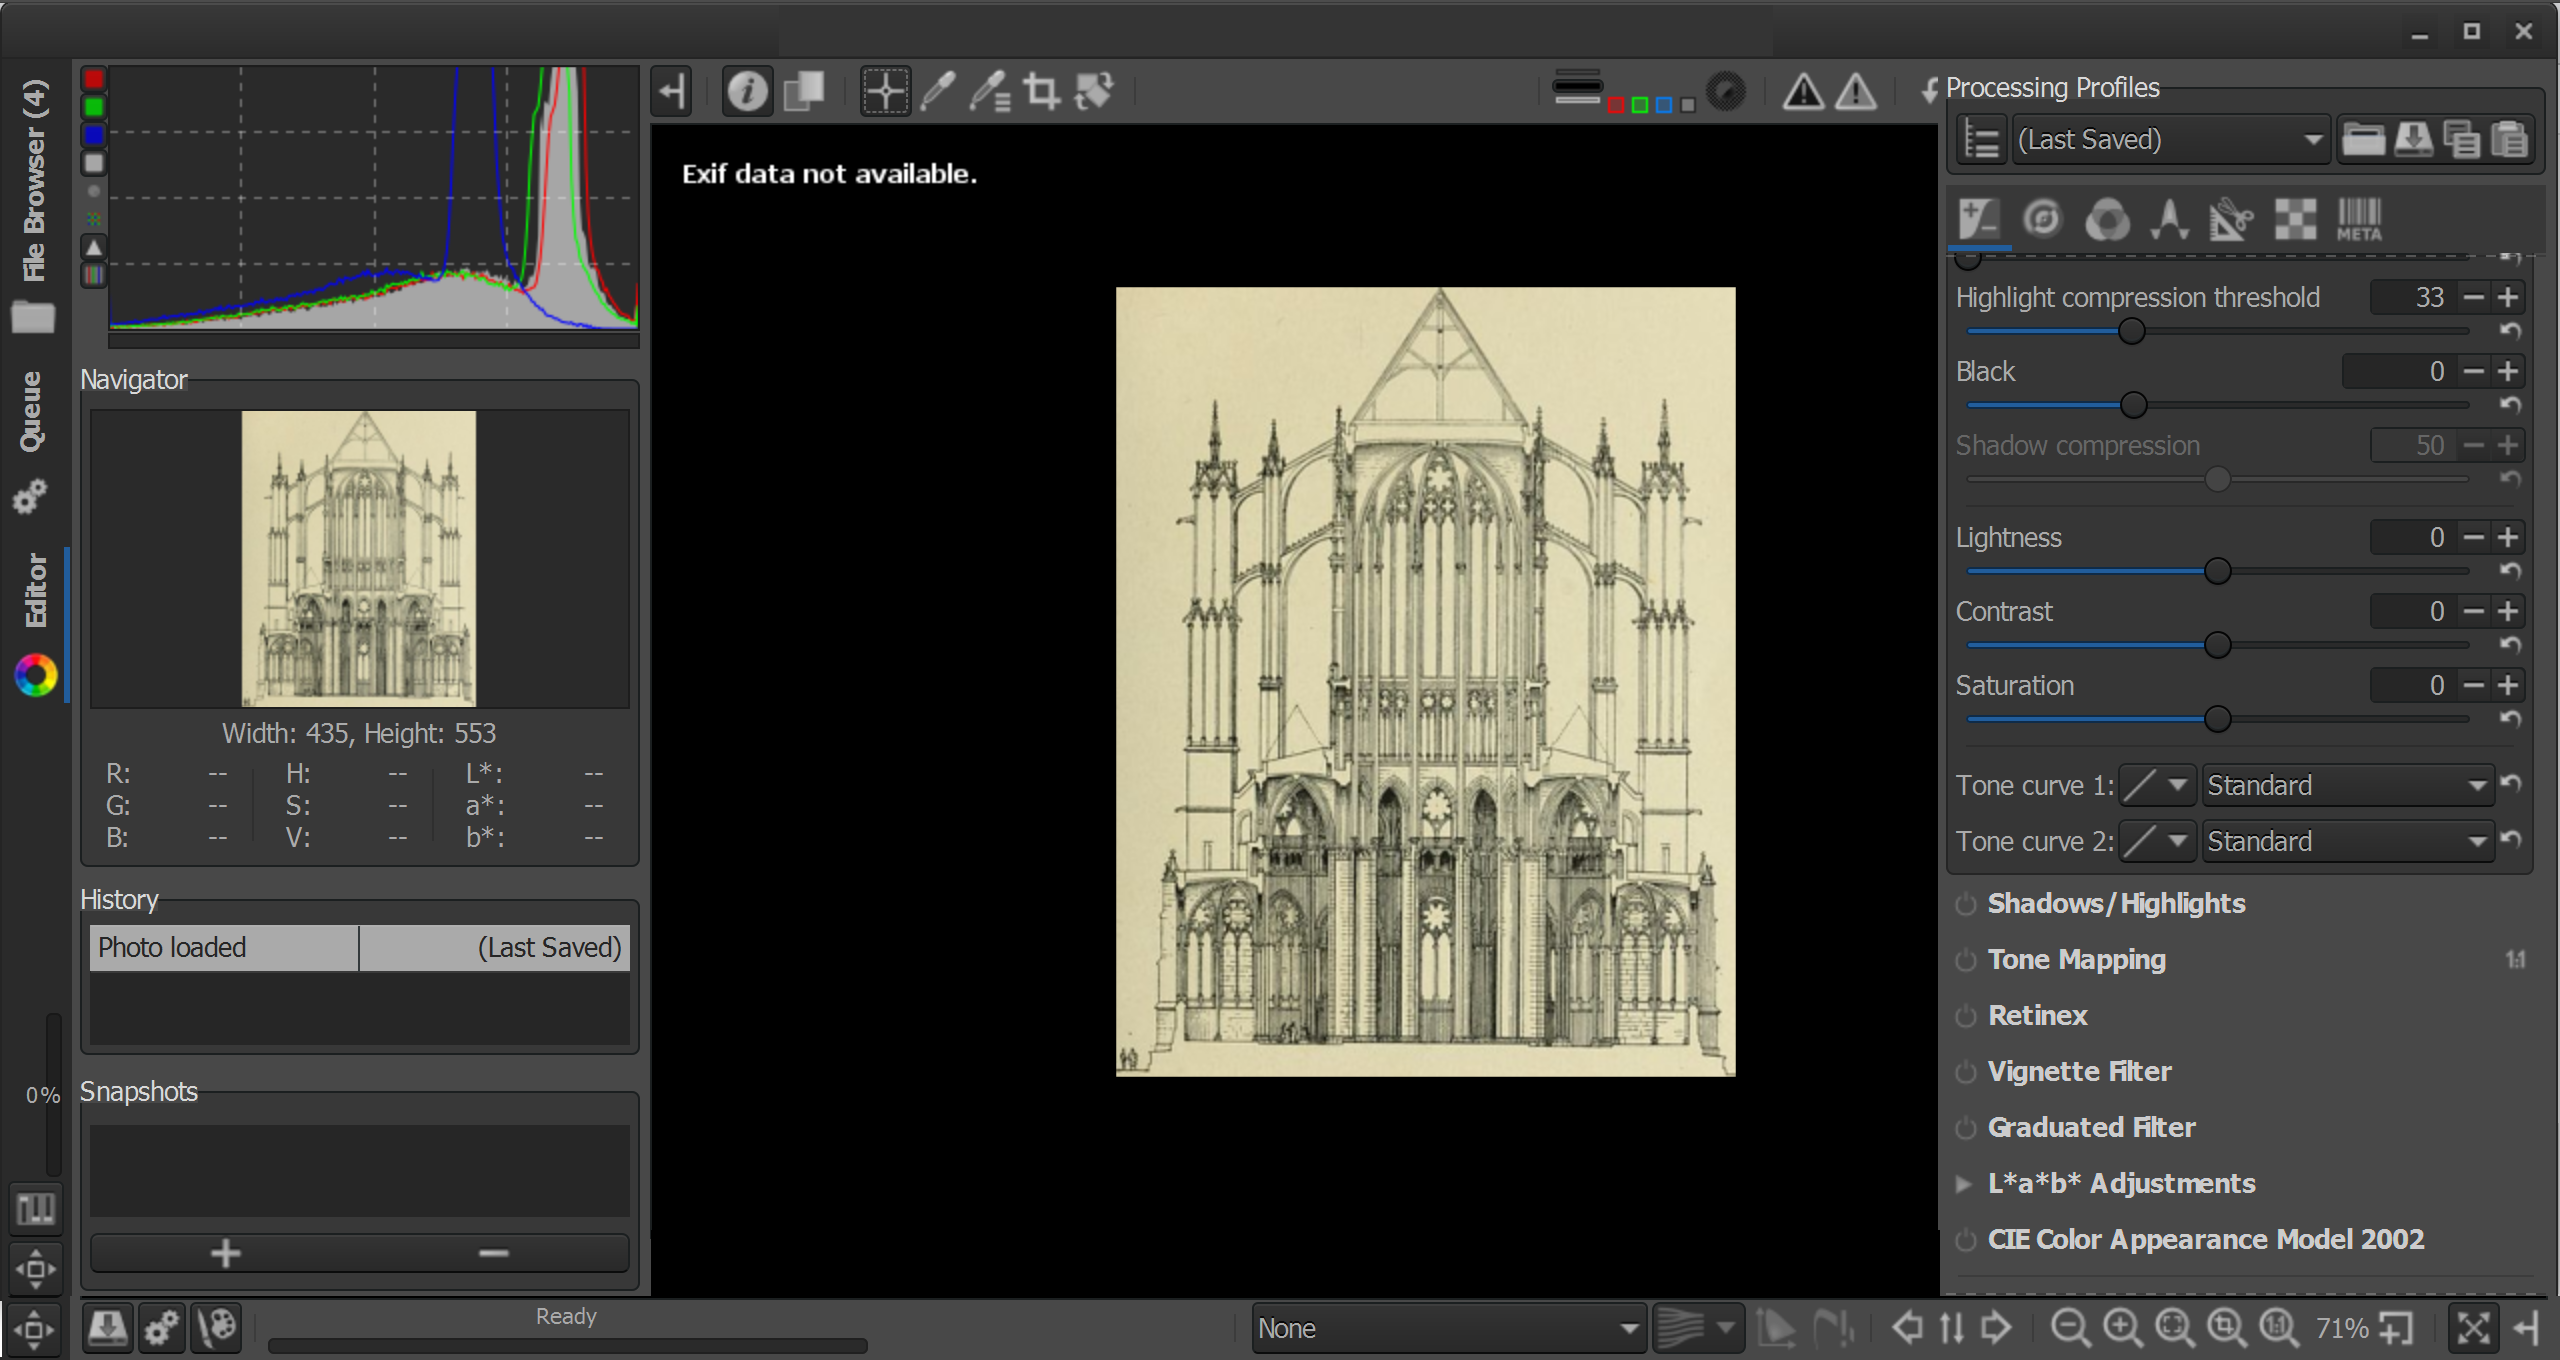This screenshot has width=2560, height=1360.
Task: Toggle the focus mask circle icon
Action: (x=1725, y=92)
